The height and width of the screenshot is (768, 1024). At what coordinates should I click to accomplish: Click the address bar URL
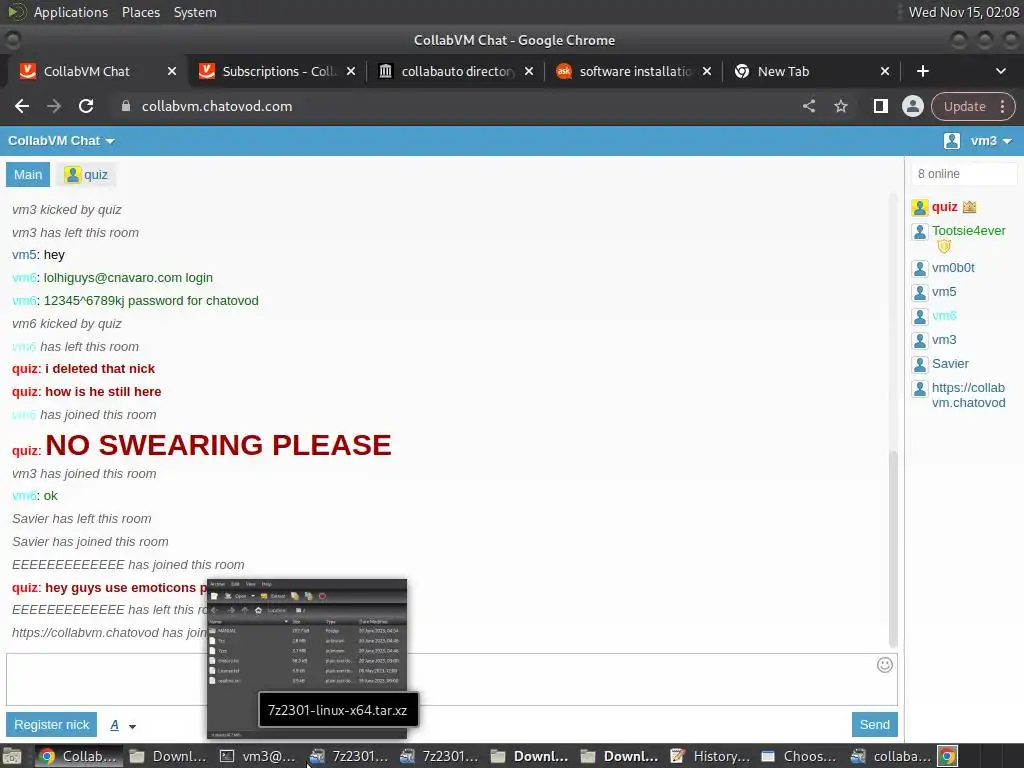(217, 106)
